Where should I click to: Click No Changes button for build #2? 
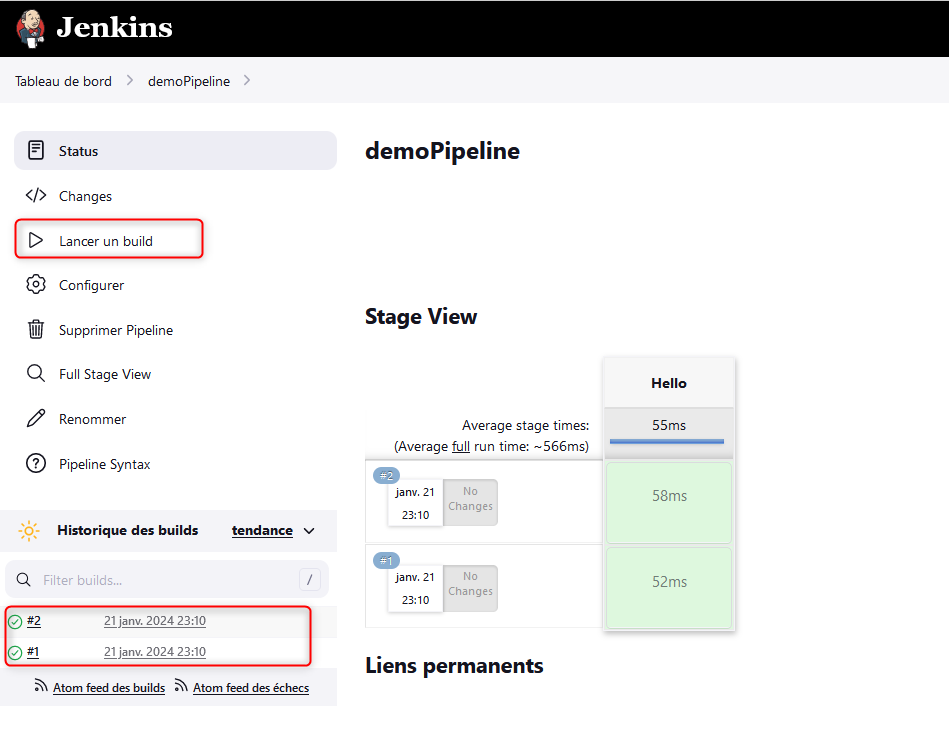click(x=470, y=502)
